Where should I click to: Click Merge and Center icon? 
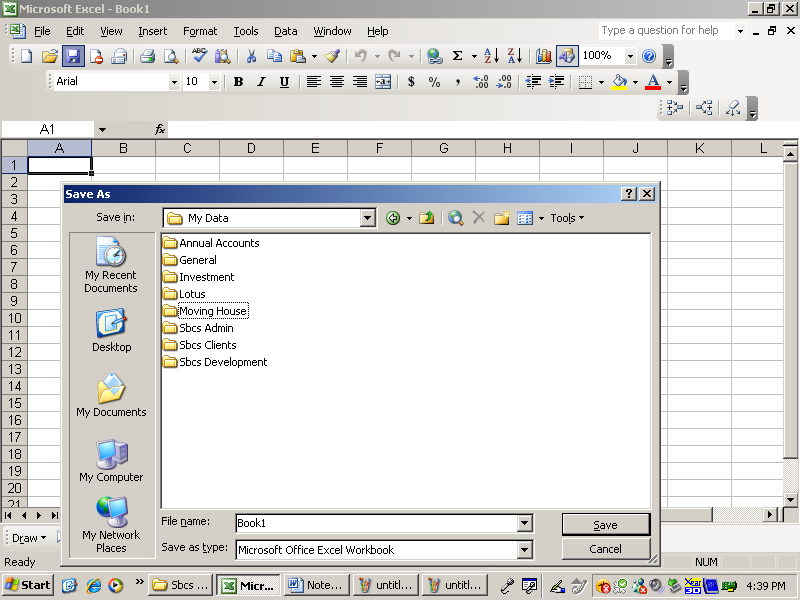(383, 82)
